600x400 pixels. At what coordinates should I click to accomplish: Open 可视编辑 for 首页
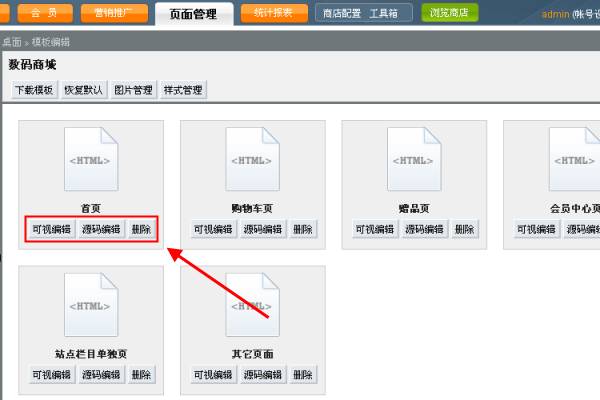(x=52, y=229)
